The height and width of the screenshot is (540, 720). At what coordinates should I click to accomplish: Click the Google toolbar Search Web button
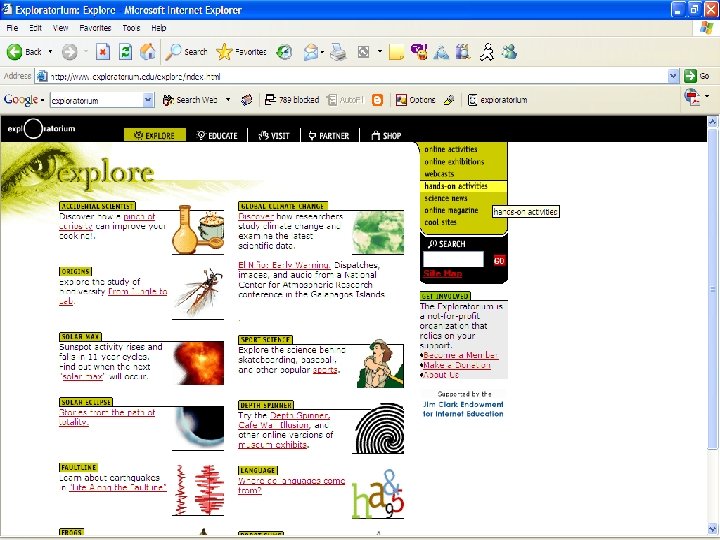point(190,100)
